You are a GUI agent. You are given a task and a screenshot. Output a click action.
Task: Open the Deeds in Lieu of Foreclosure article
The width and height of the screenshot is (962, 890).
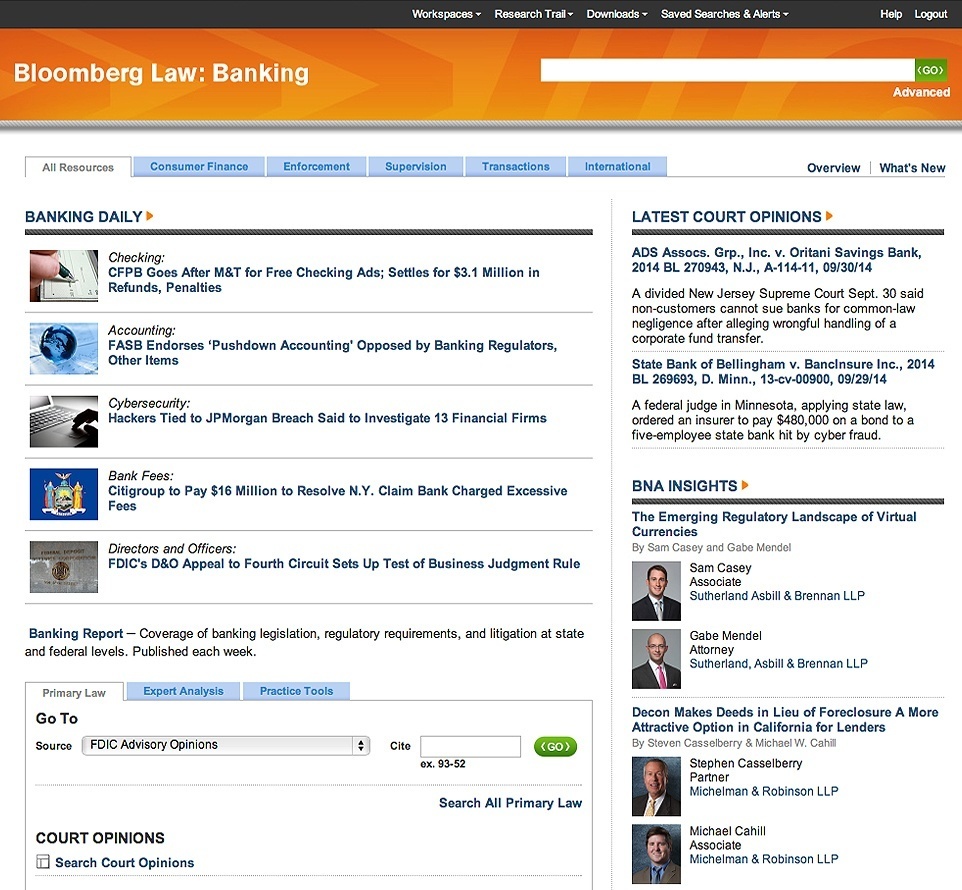tap(785, 719)
